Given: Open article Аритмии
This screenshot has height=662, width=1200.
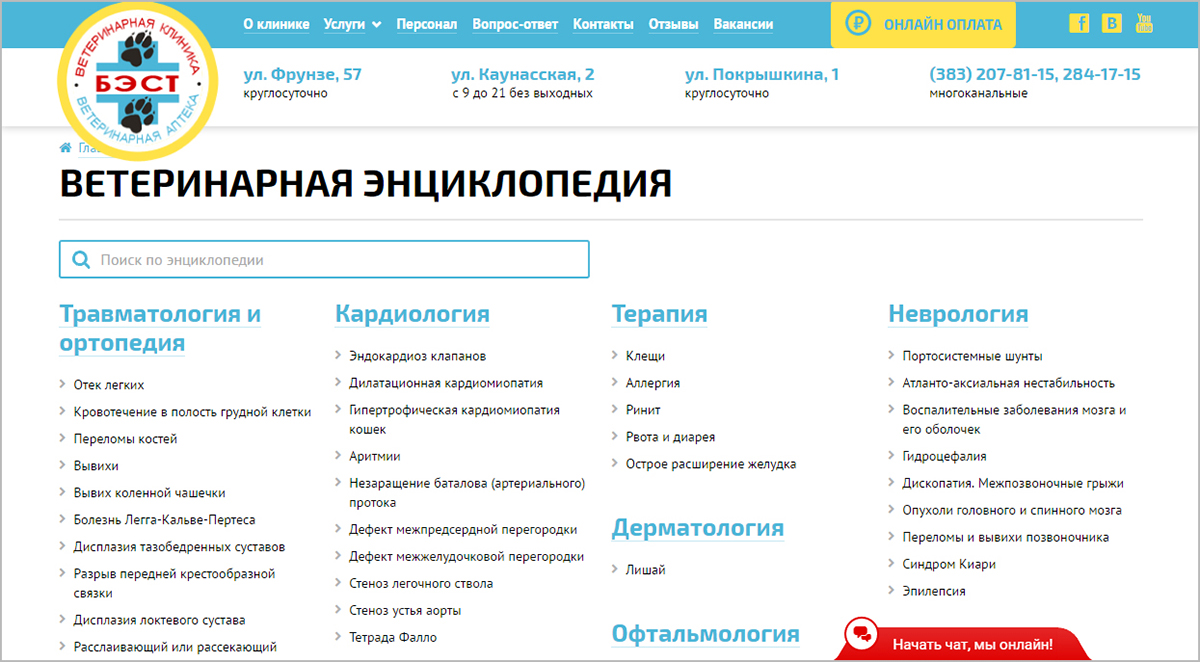Looking at the screenshot, I should (375, 456).
